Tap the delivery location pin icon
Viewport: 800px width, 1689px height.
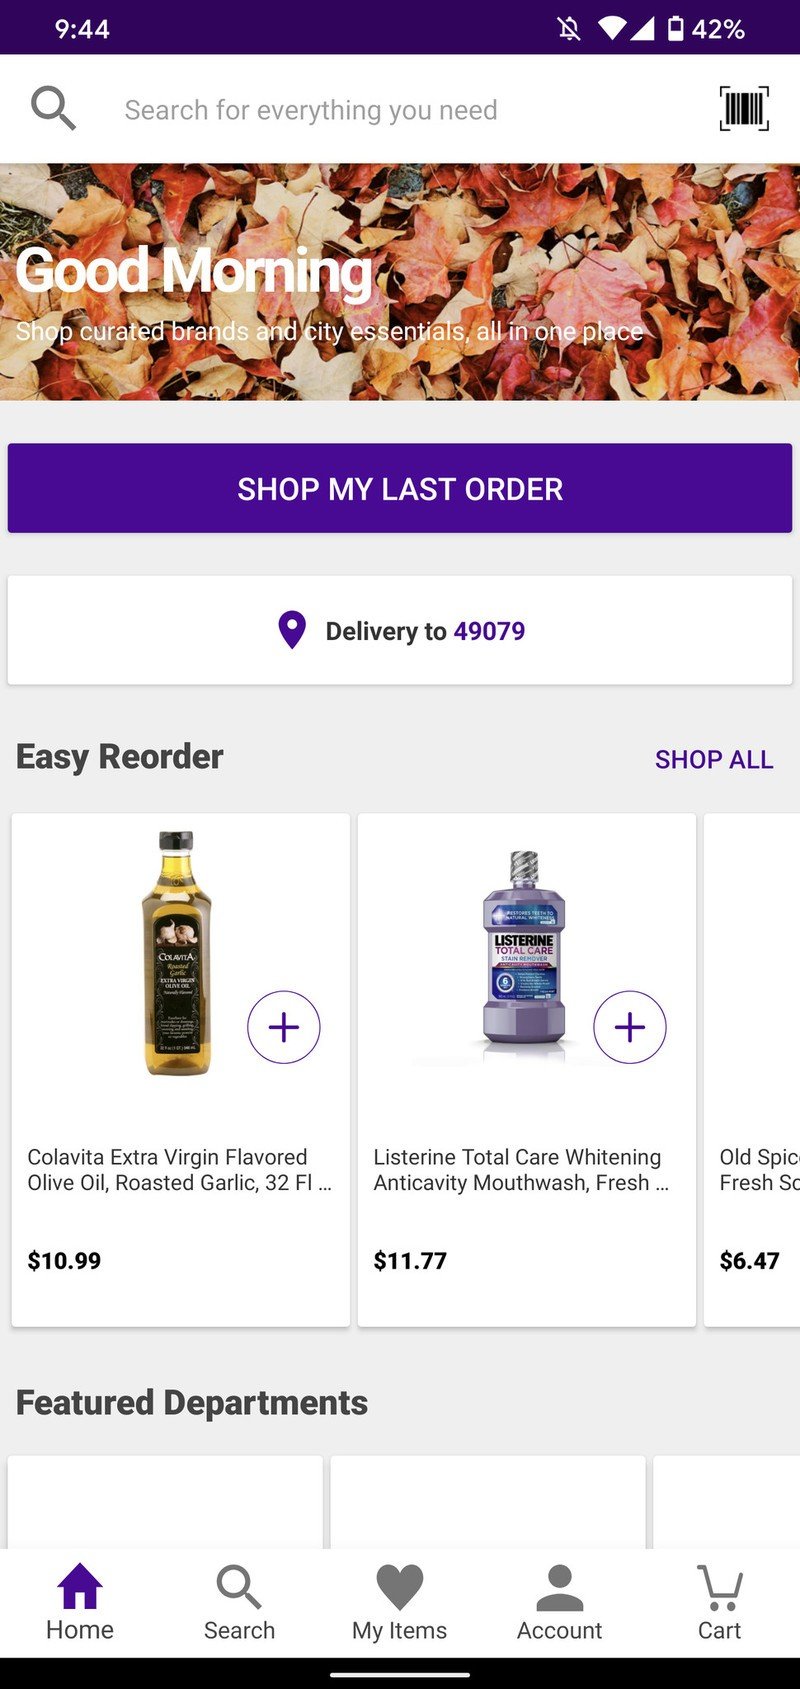(x=291, y=630)
